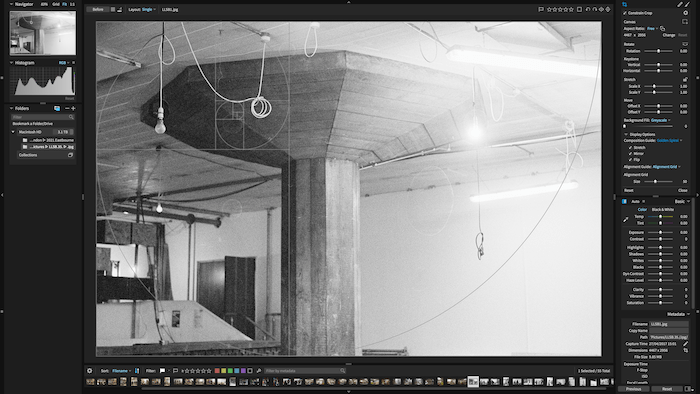This screenshot has width=700, height=394.
Task: Click the flag icon above the image
Action: 541,9
